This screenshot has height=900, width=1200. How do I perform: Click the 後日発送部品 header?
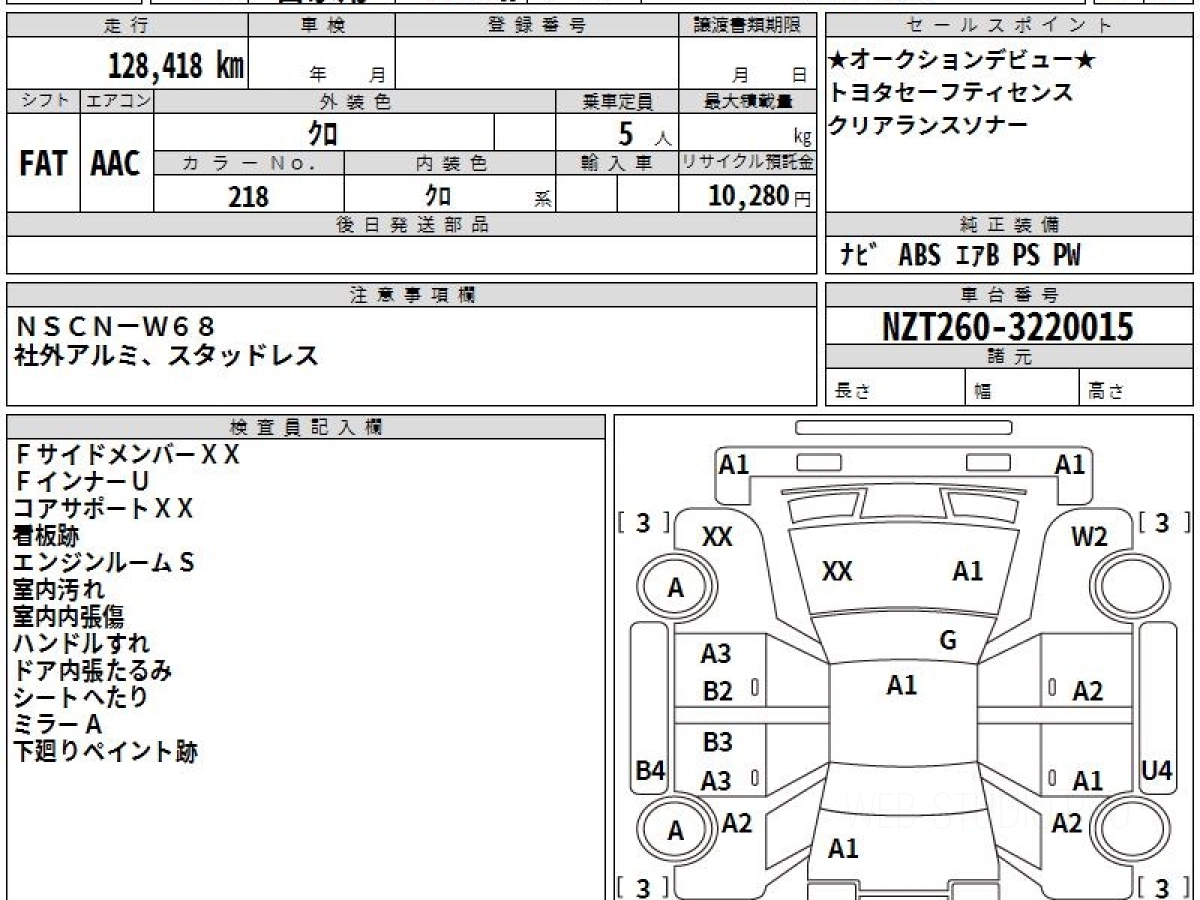[x=412, y=225]
